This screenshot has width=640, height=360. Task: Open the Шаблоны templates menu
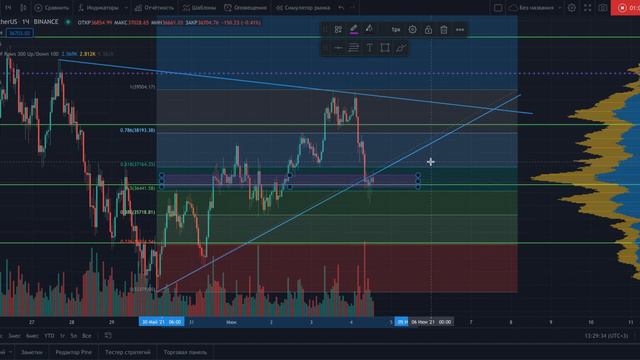[199, 8]
